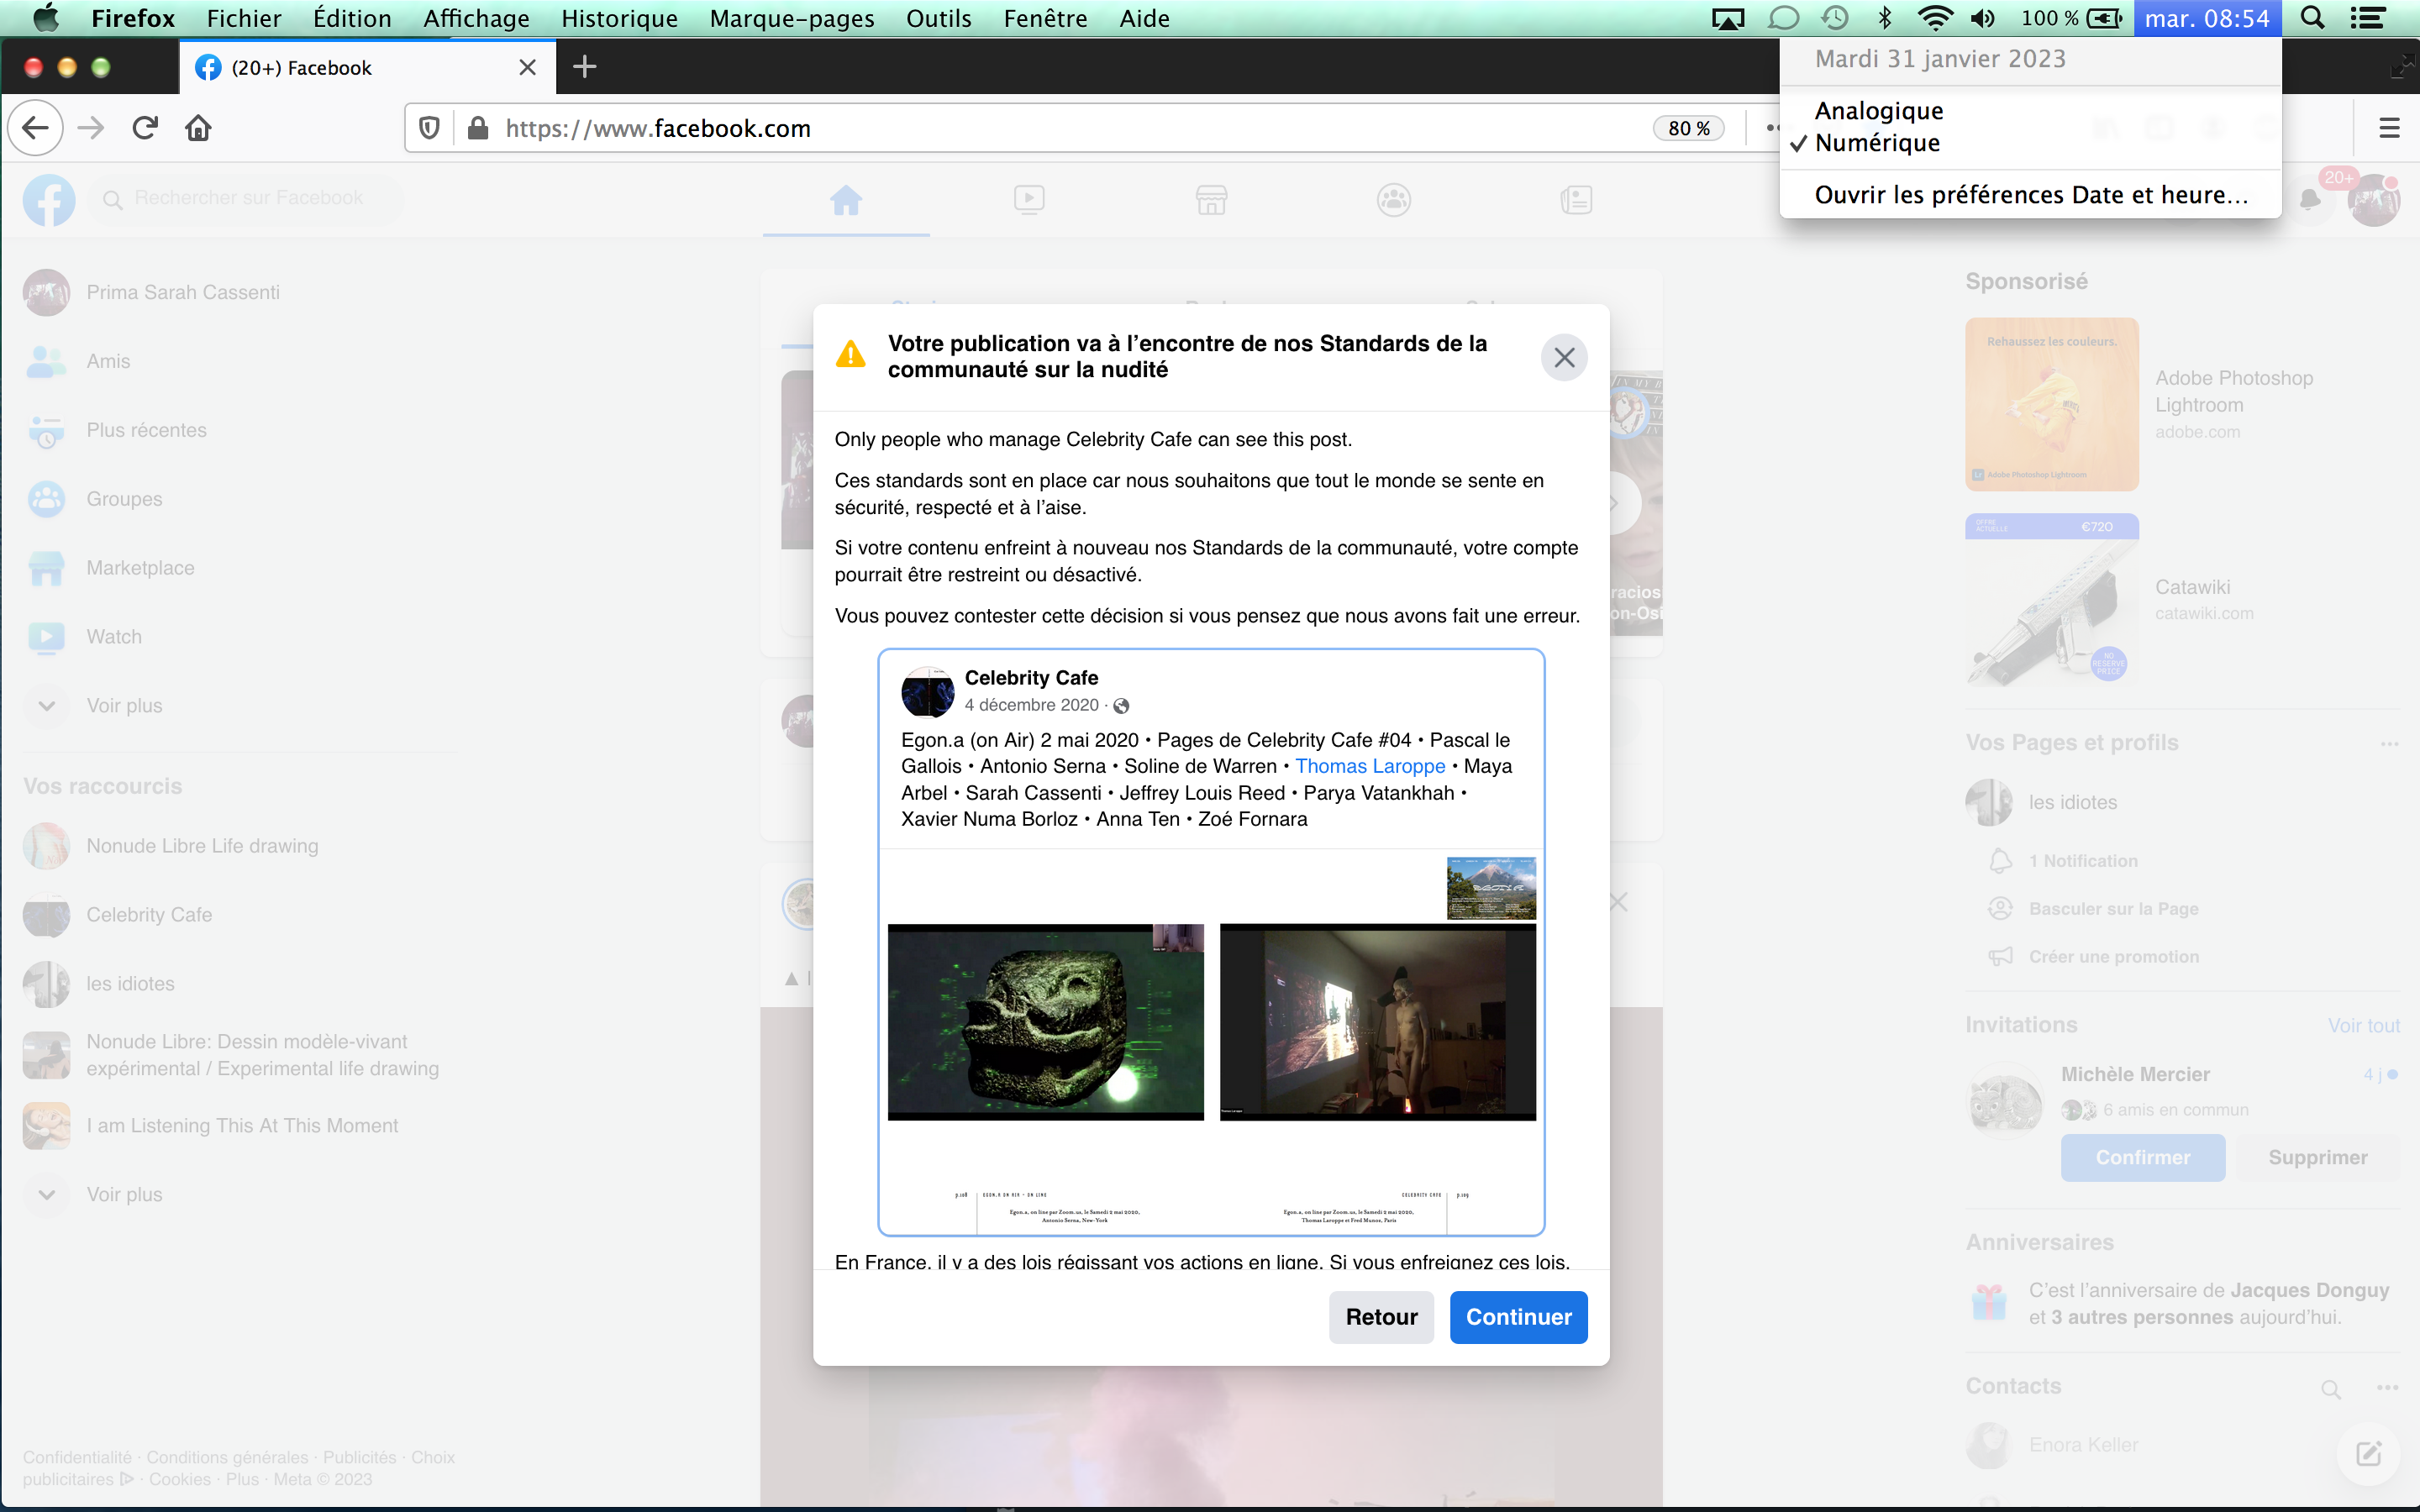Image resolution: width=2420 pixels, height=1512 pixels.
Task: Click the Retour button
Action: click(1381, 1317)
